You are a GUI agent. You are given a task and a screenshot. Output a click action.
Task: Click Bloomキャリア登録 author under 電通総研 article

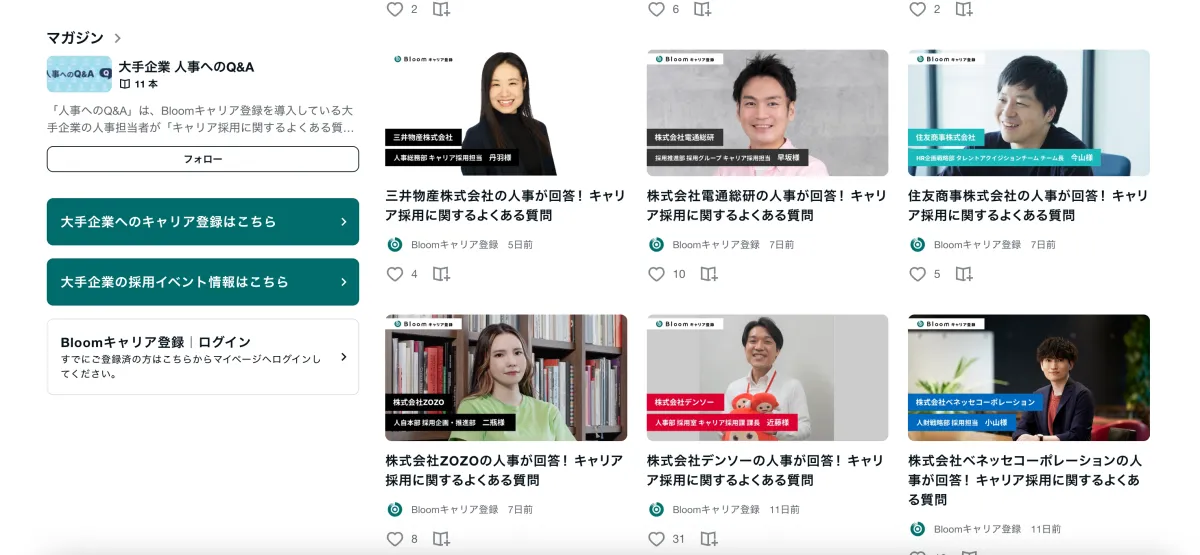[715, 244]
